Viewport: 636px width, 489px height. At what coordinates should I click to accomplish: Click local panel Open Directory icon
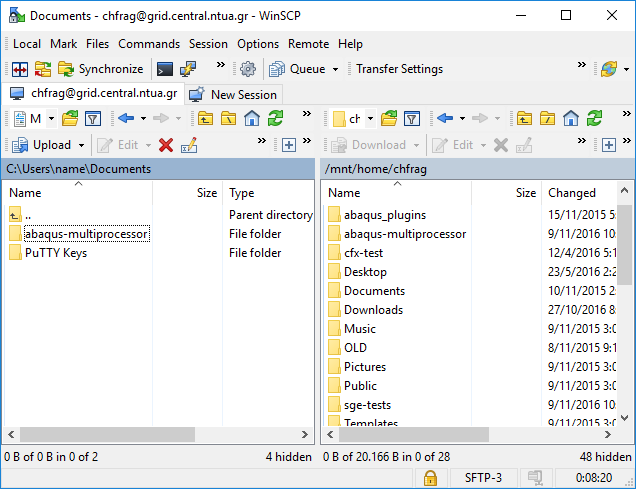point(70,119)
